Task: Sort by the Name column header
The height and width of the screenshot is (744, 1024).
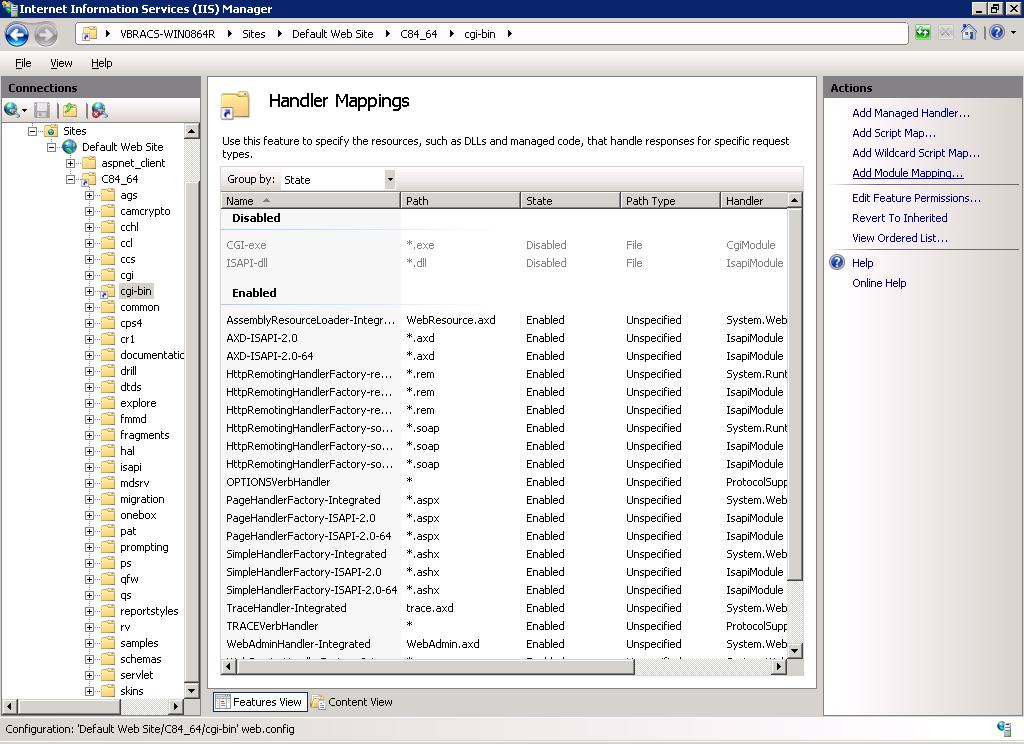Action: [x=310, y=201]
